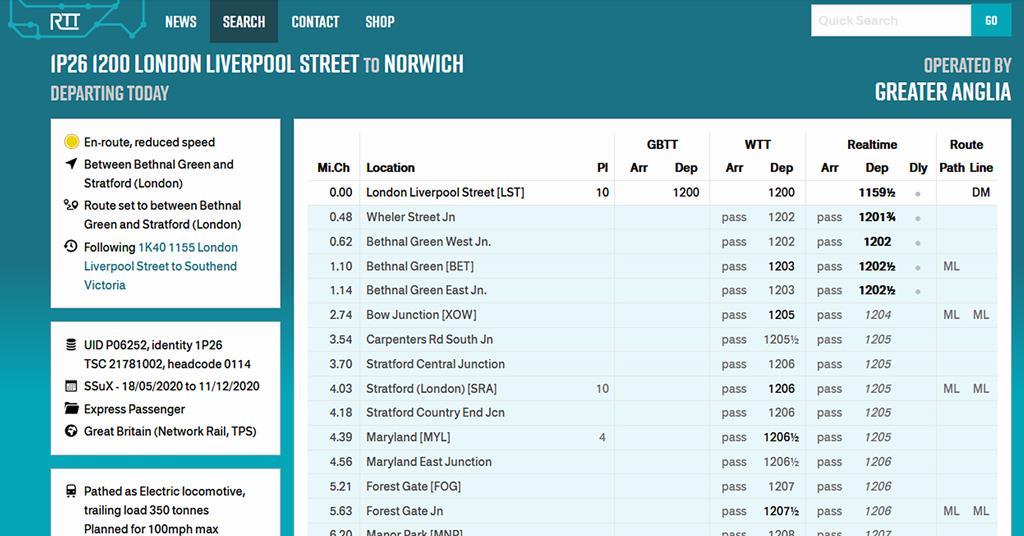Click Greater Anglia operator heading
1024x536 pixels.
(942, 92)
